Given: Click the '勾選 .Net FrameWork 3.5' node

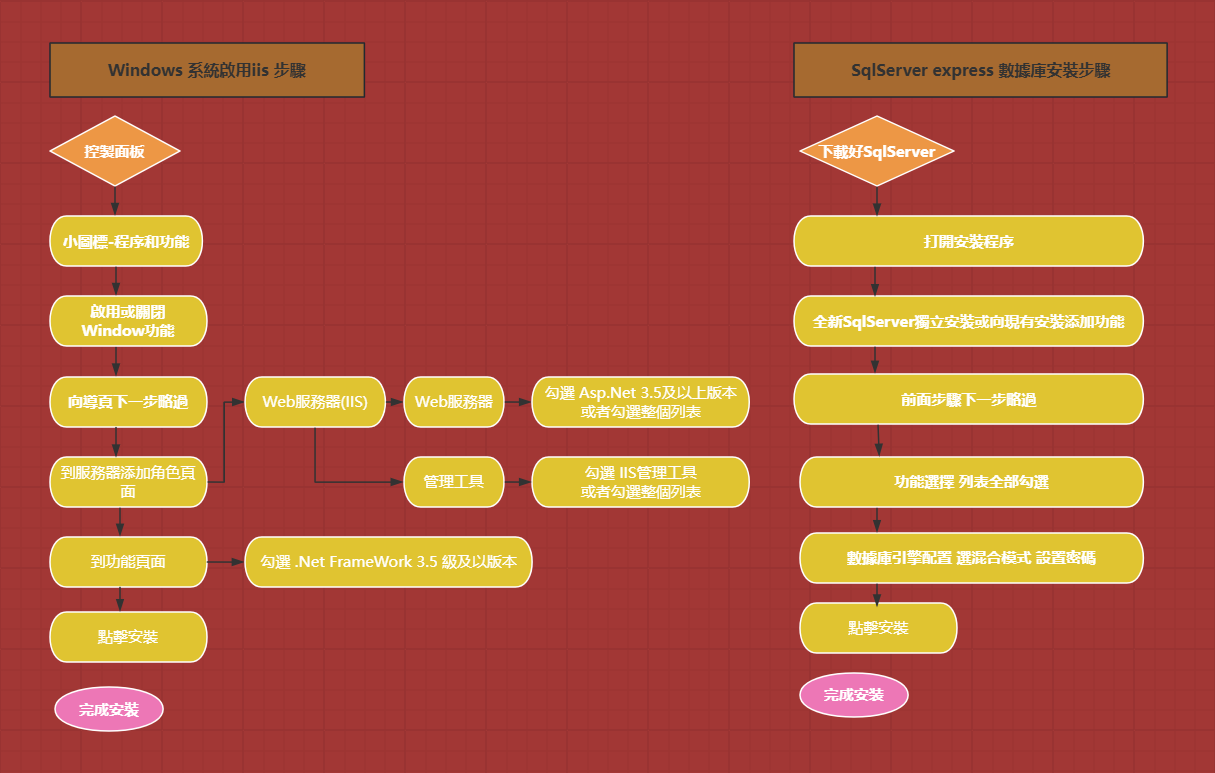Looking at the screenshot, I should pyautogui.click(x=388, y=562).
